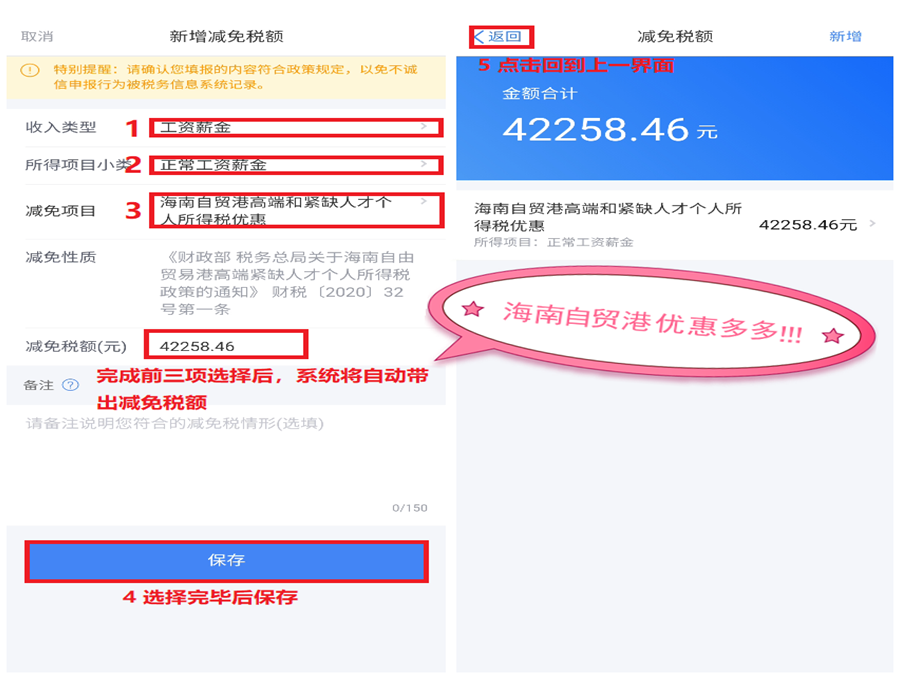Click the 备注 remarks text area
This screenshot has width=902, height=683.
tap(226, 463)
